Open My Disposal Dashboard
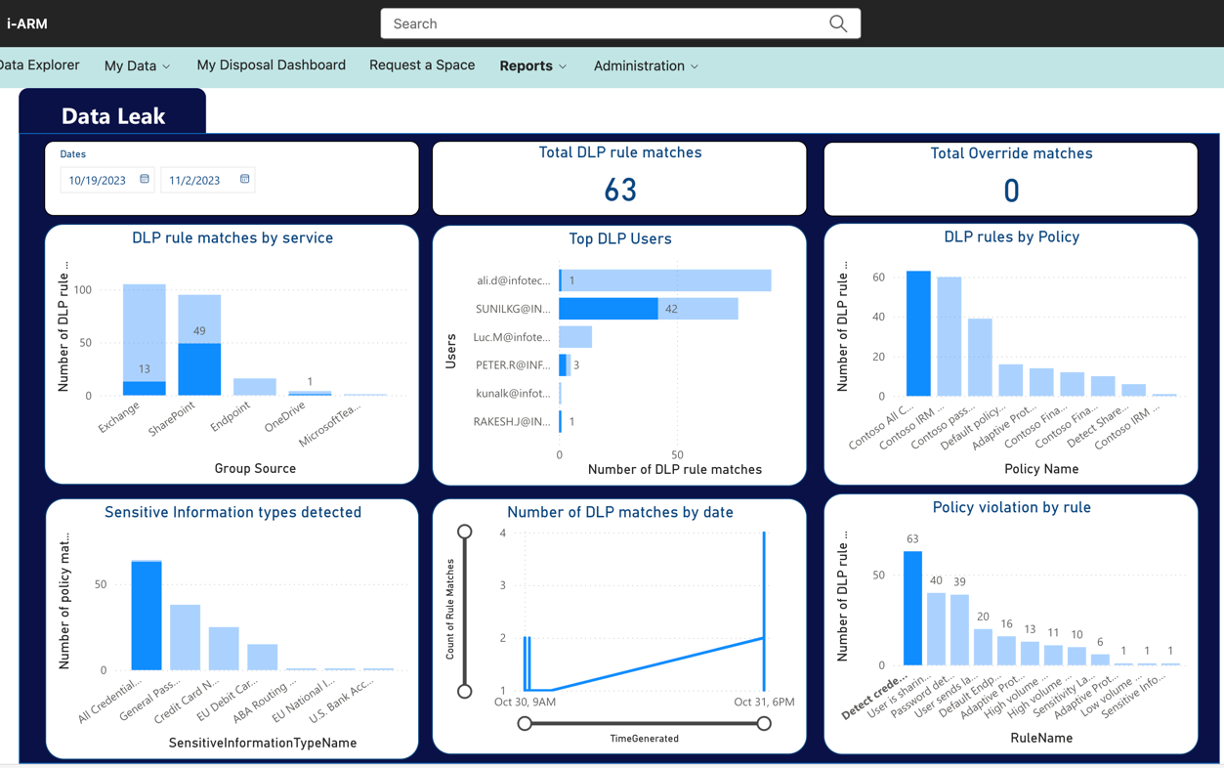1224x768 pixels. tap(270, 65)
